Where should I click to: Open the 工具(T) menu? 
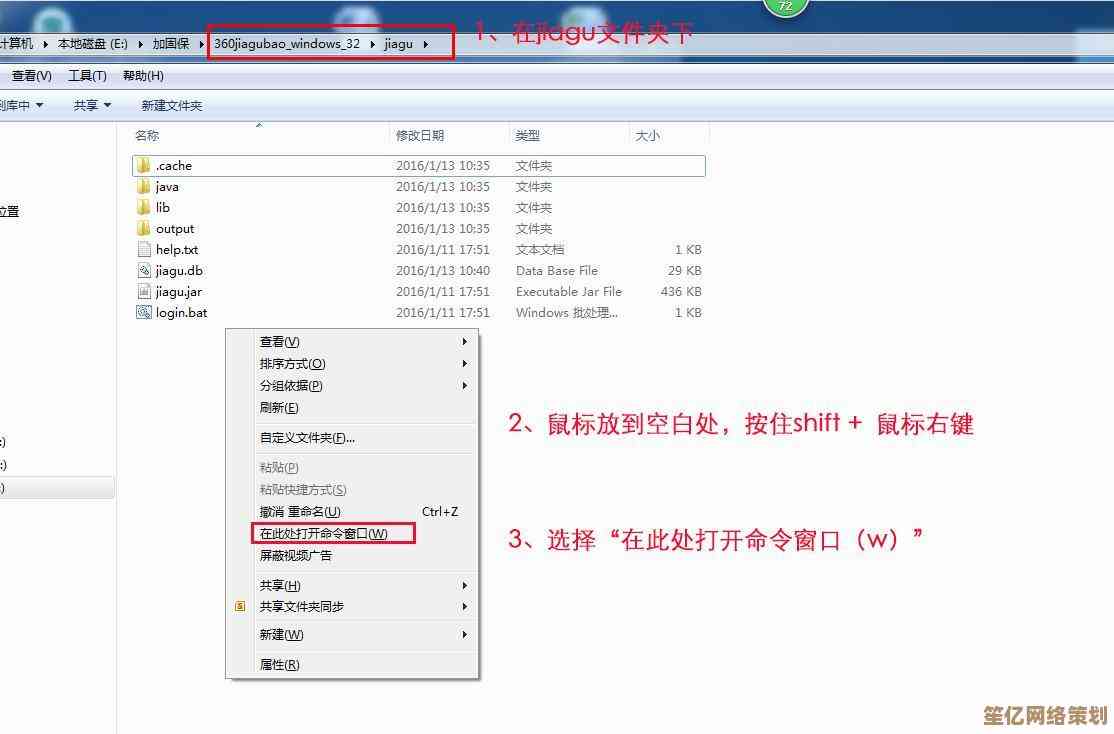(x=87, y=76)
